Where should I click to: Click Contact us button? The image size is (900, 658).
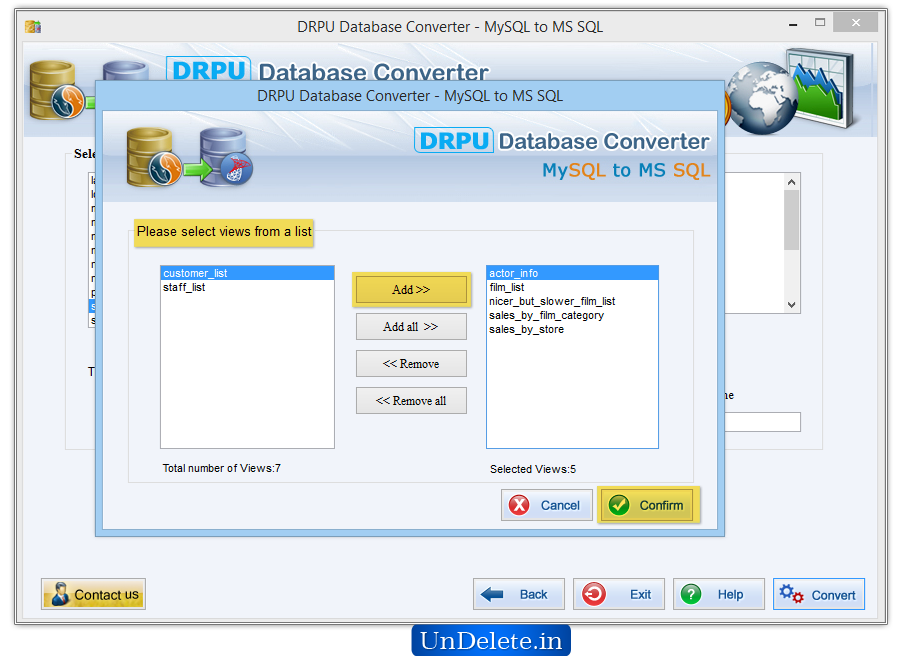click(x=94, y=594)
